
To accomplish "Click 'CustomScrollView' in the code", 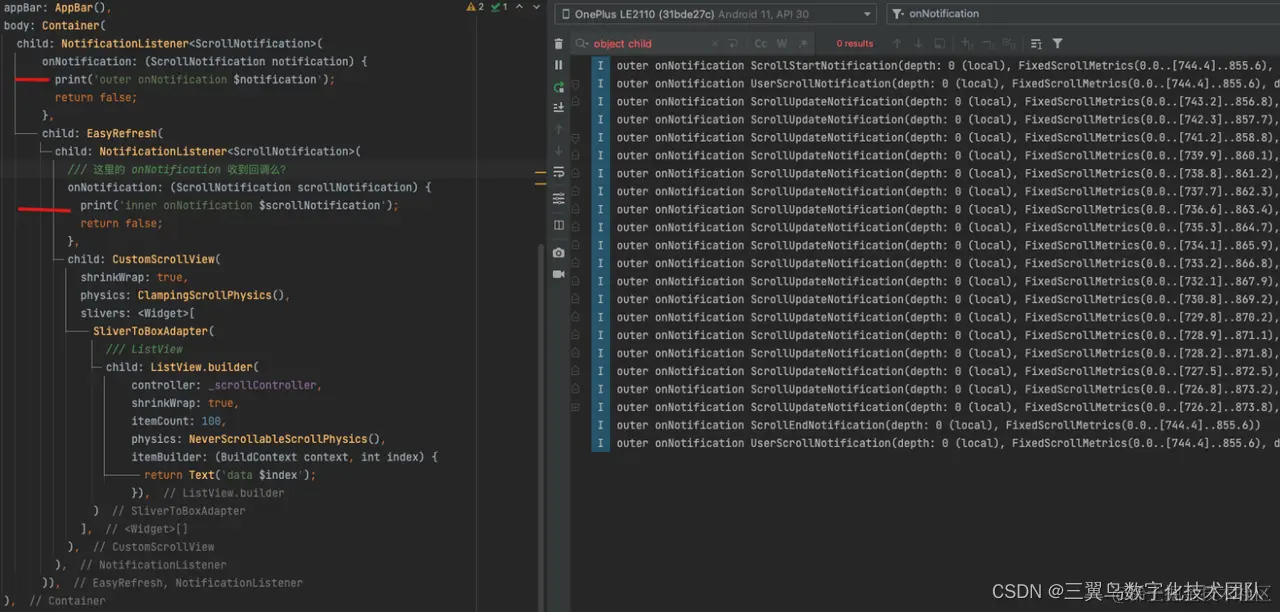I will pos(162,260).
